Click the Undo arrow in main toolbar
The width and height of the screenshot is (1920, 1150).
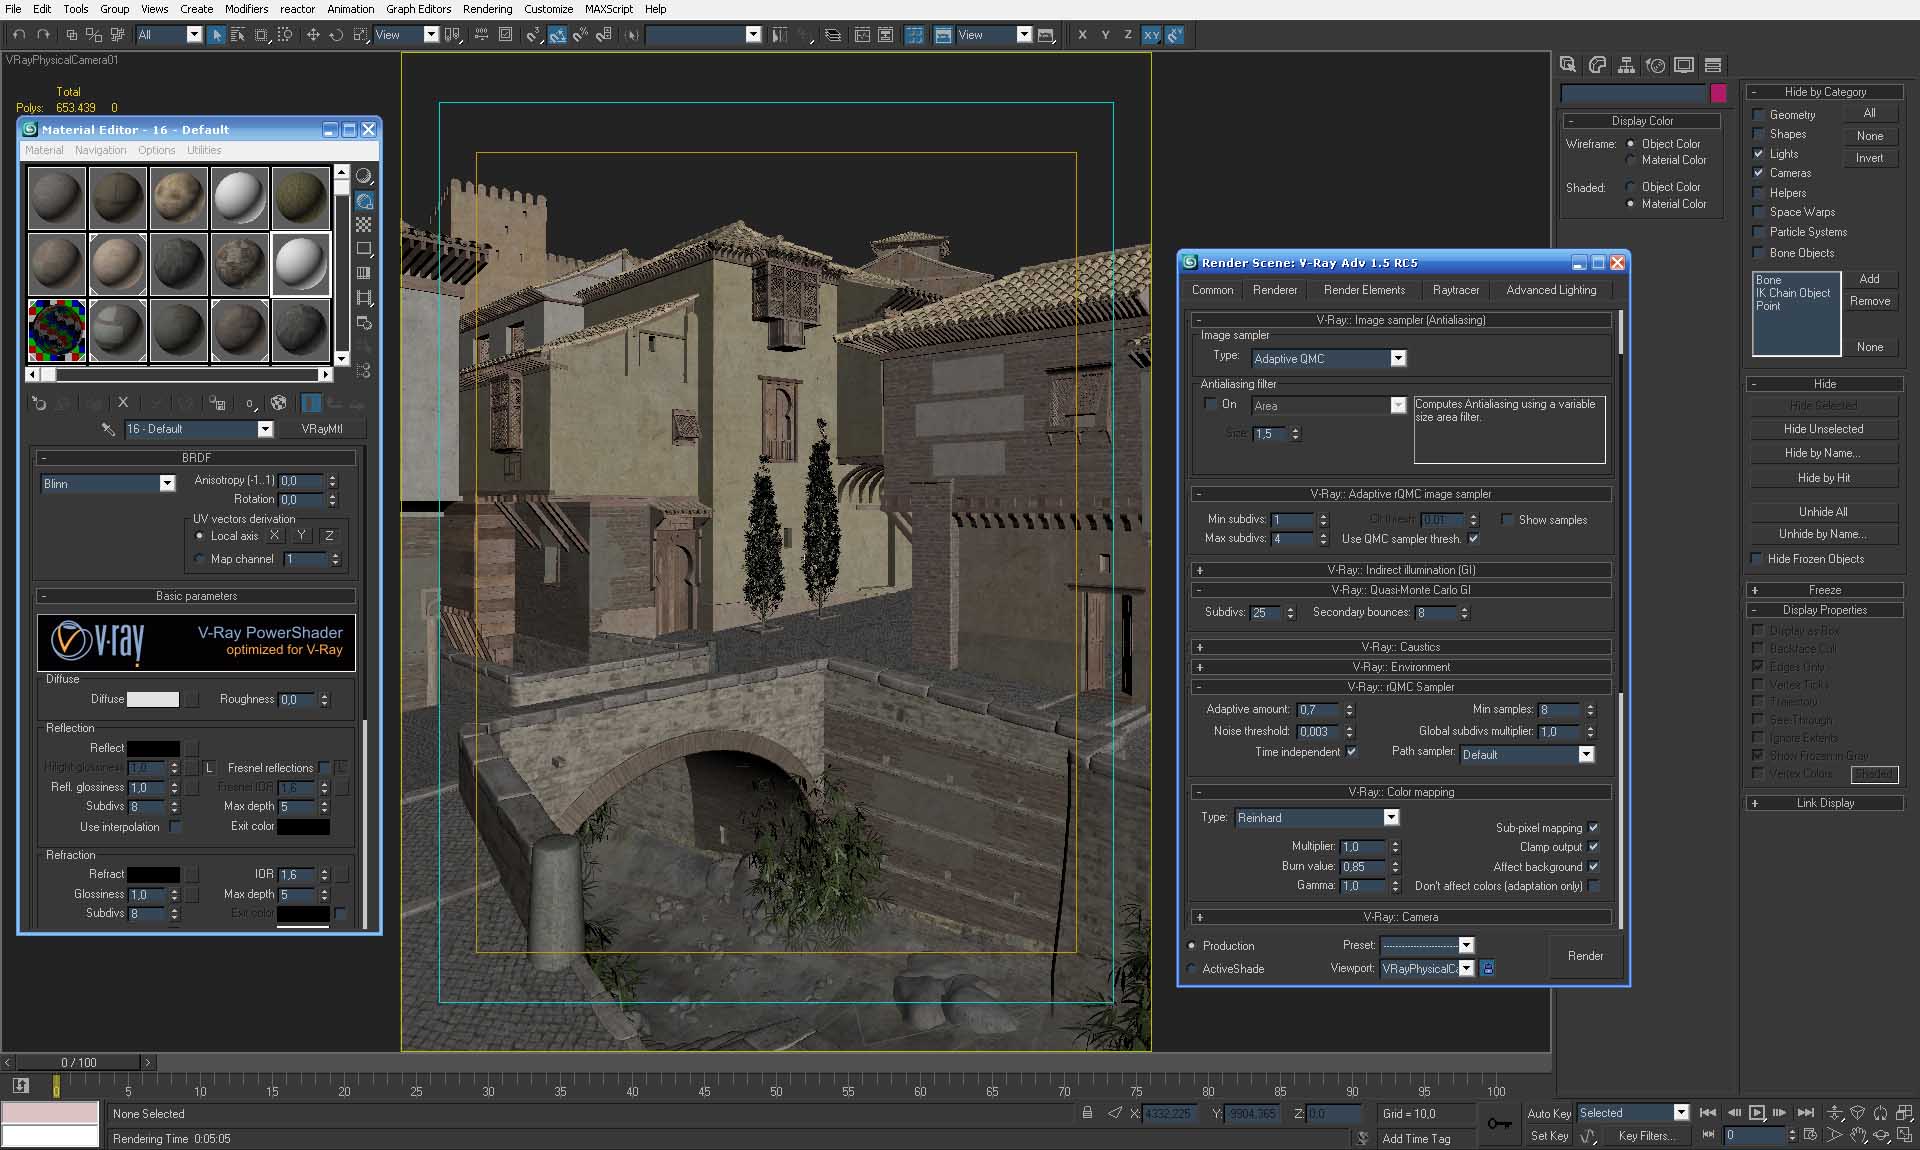coord(19,35)
